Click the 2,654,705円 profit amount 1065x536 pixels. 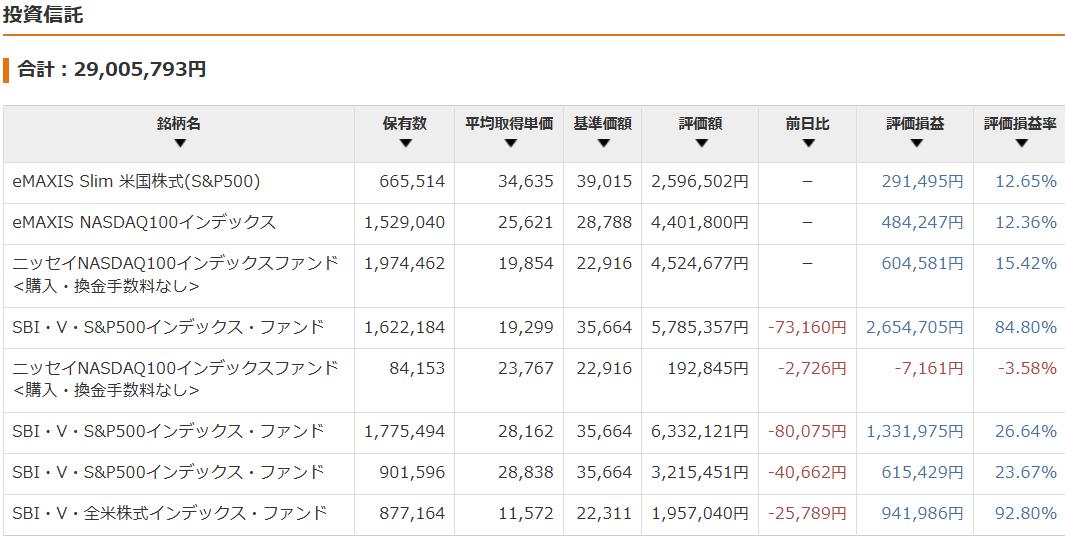point(915,328)
